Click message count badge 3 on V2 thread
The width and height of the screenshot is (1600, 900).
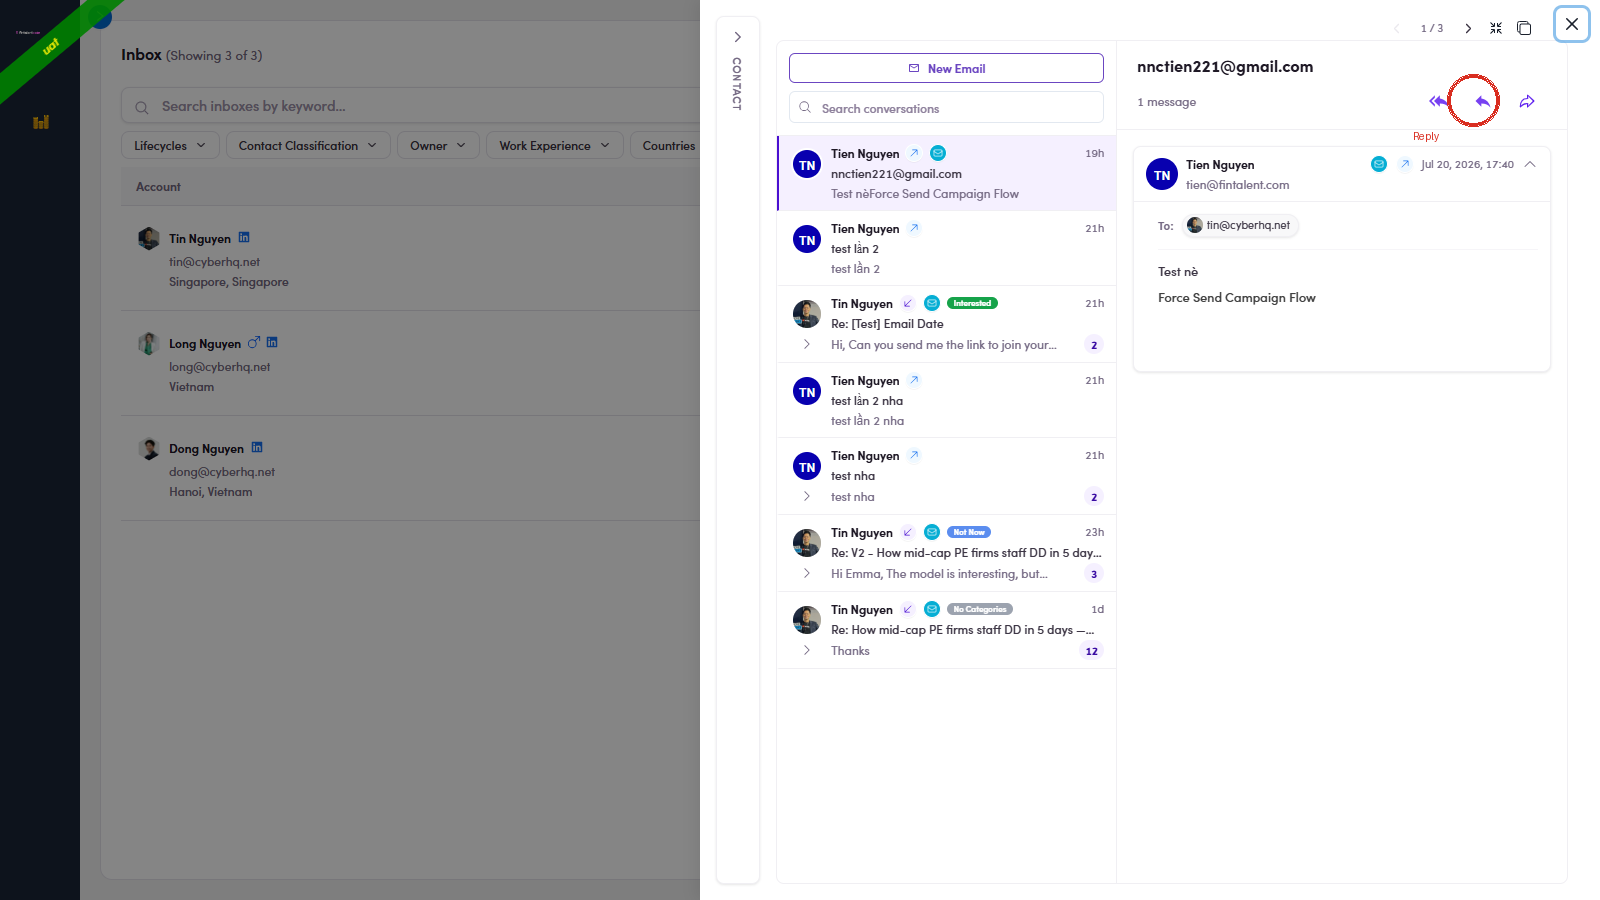click(x=1094, y=574)
